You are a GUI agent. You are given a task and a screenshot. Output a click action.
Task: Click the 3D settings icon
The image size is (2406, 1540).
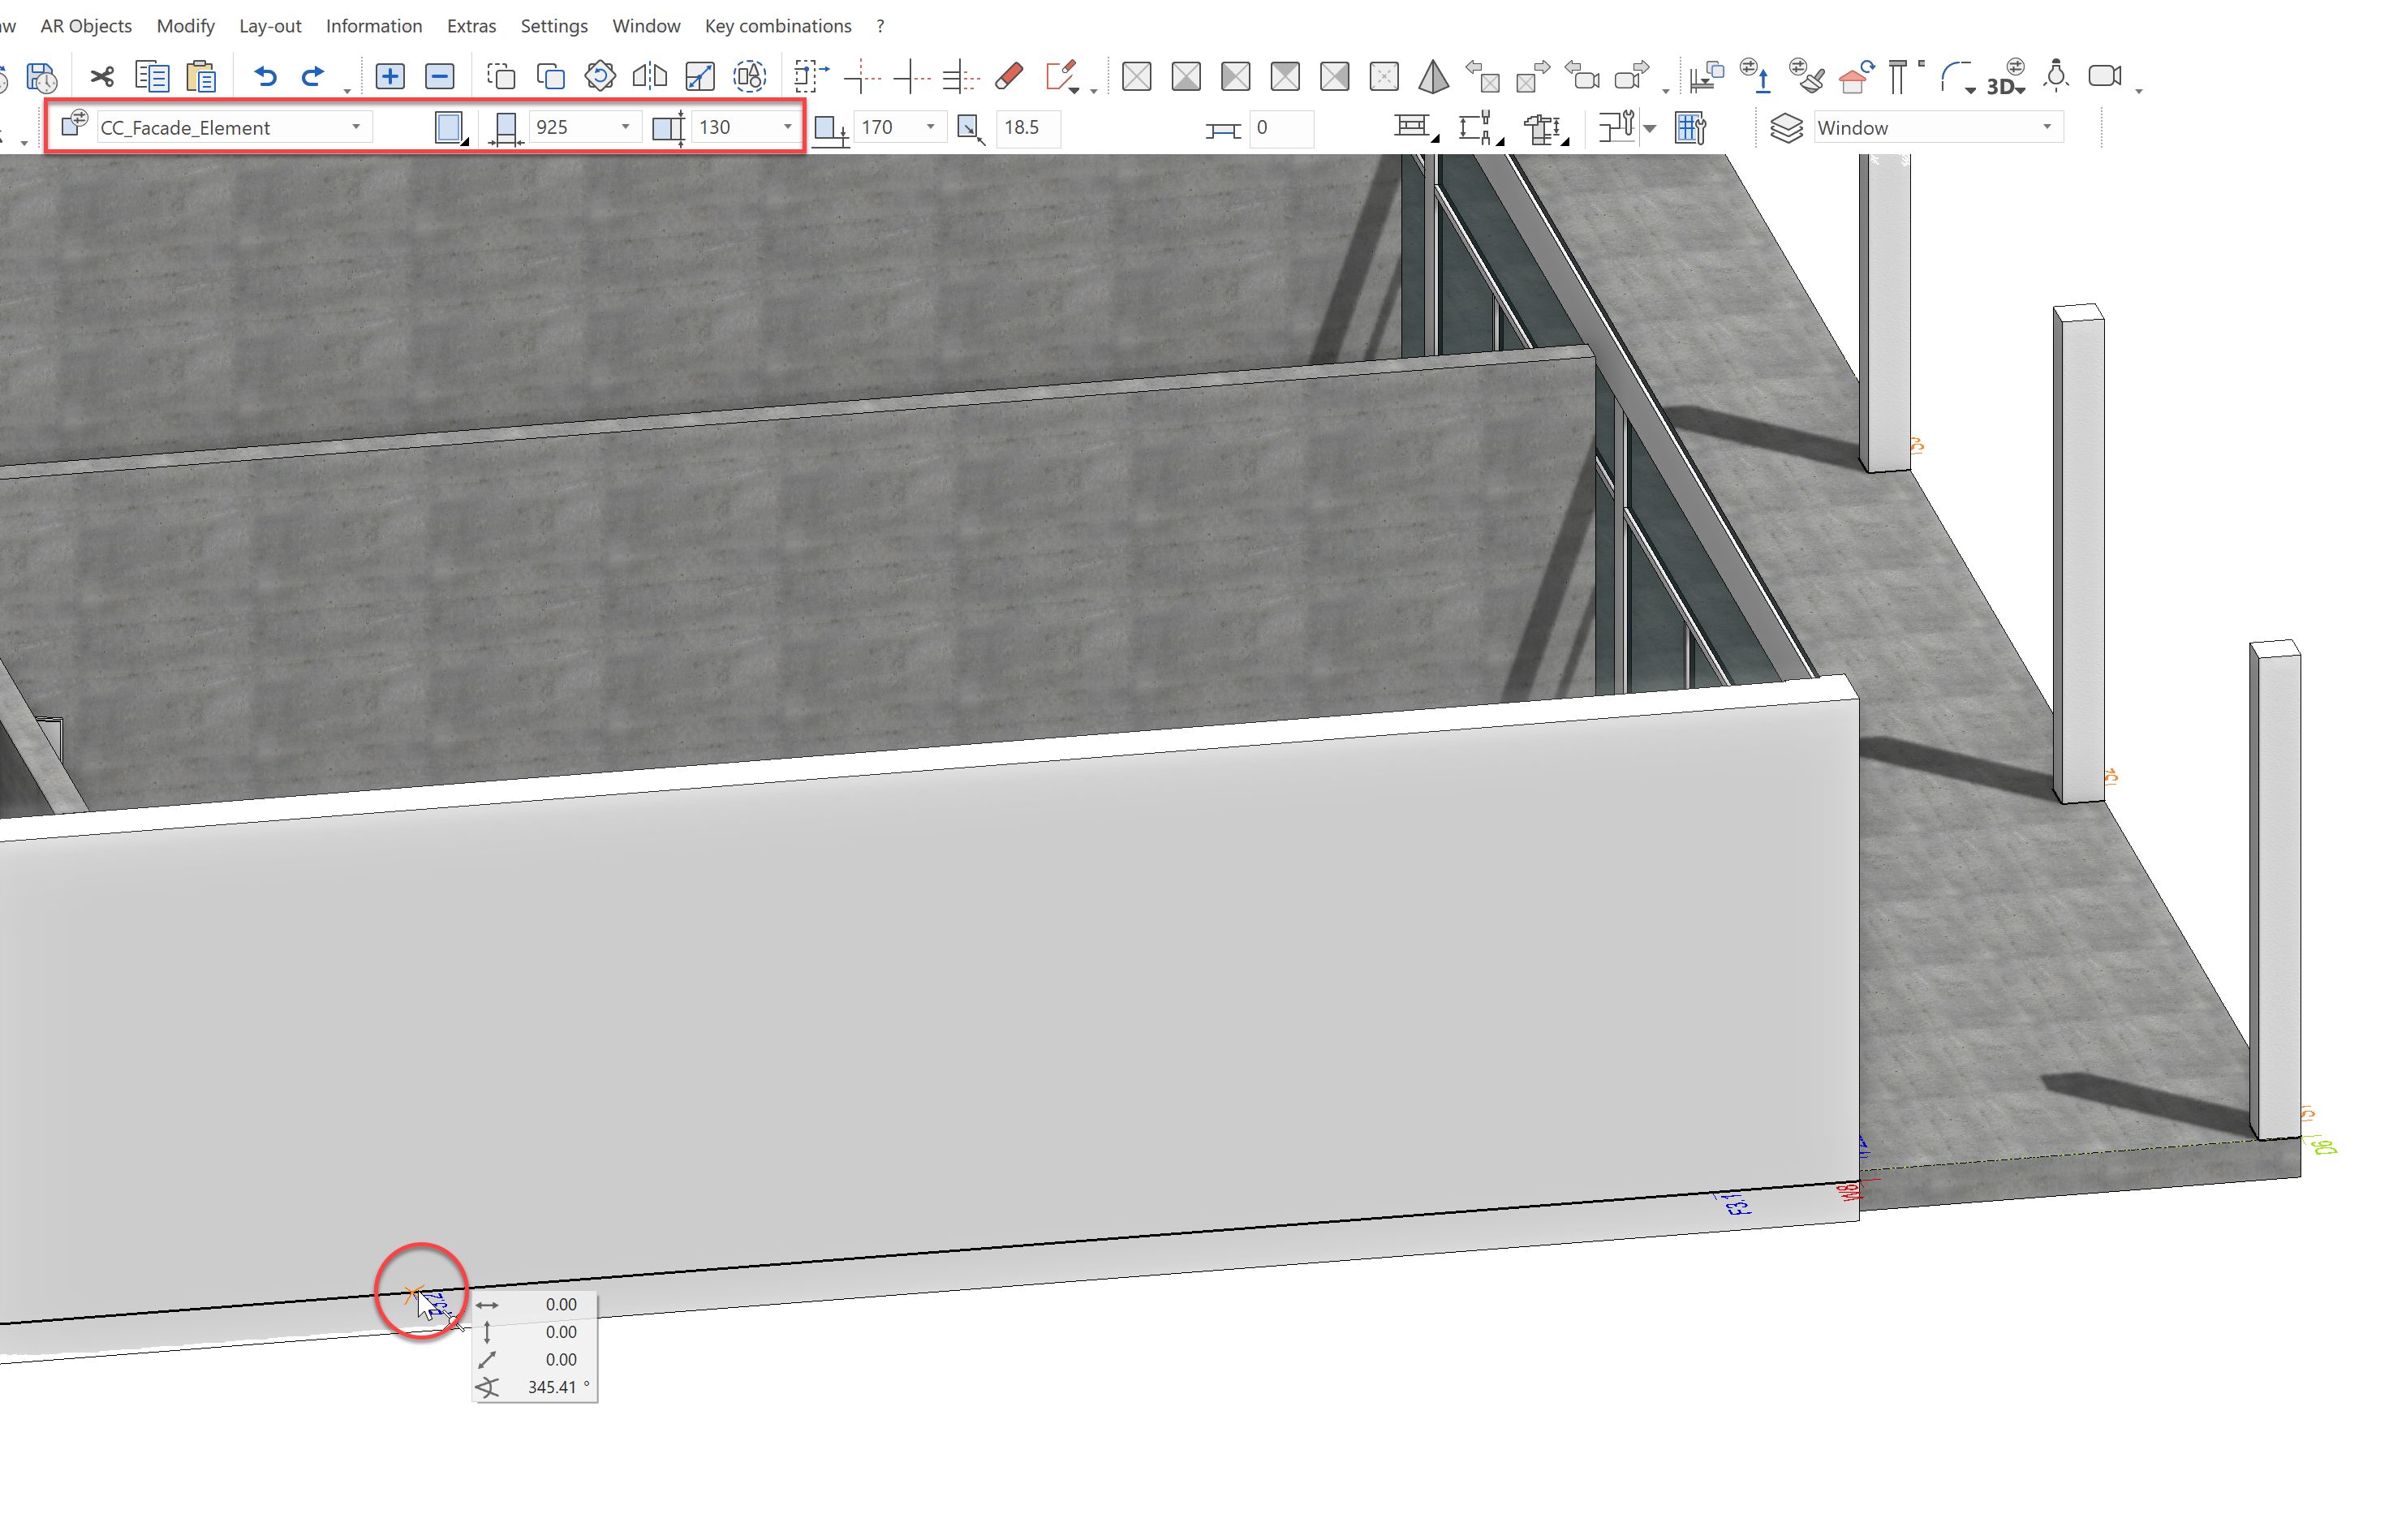pos(2005,77)
